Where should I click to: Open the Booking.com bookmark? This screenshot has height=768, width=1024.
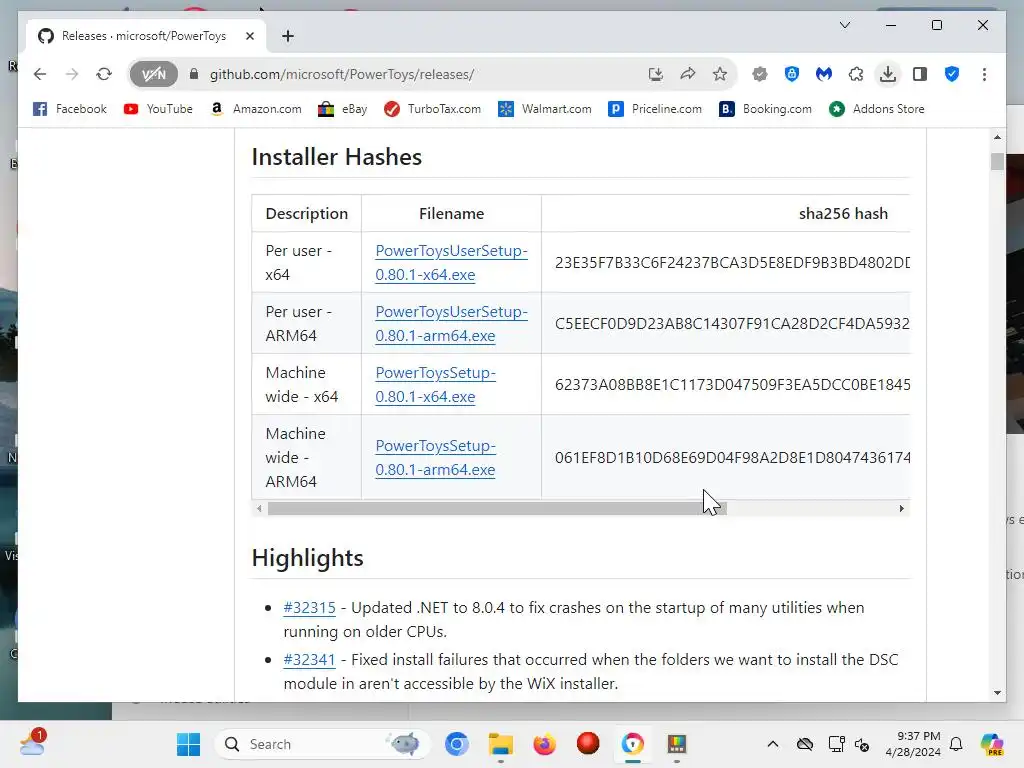(765, 109)
